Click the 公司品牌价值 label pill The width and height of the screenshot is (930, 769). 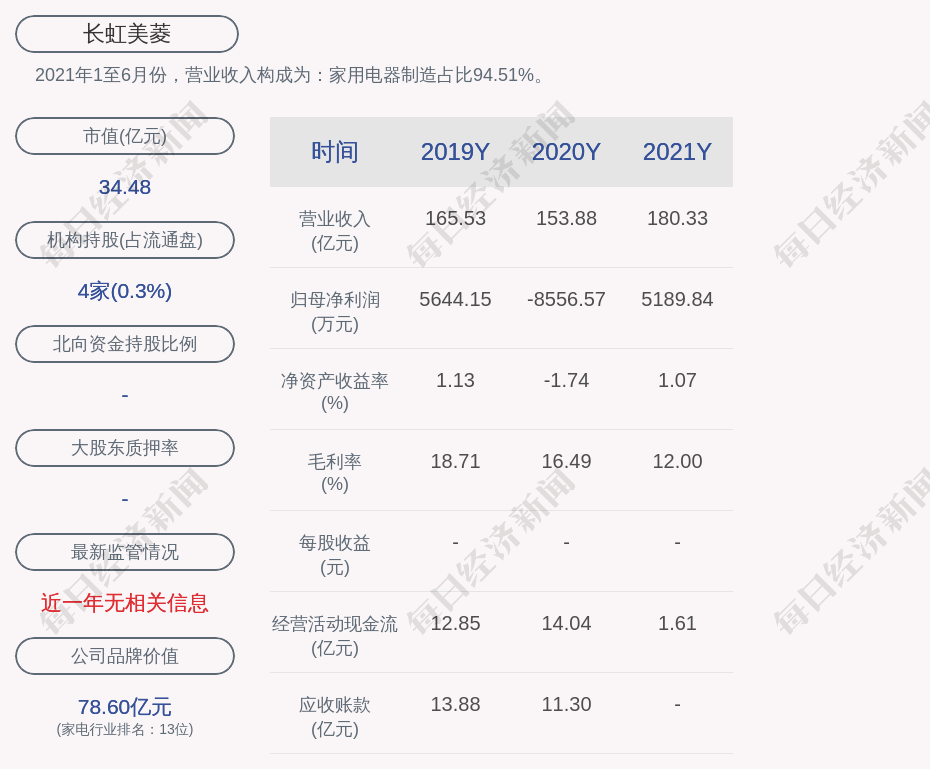125,656
